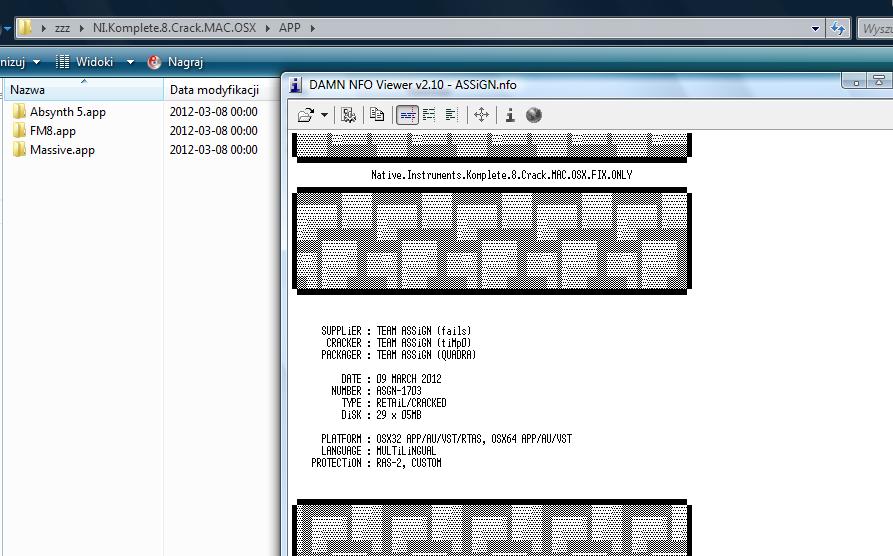Click the LANGUAGE MULTiLiNGUAL line
The image size is (893, 556).
[x=379, y=451]
